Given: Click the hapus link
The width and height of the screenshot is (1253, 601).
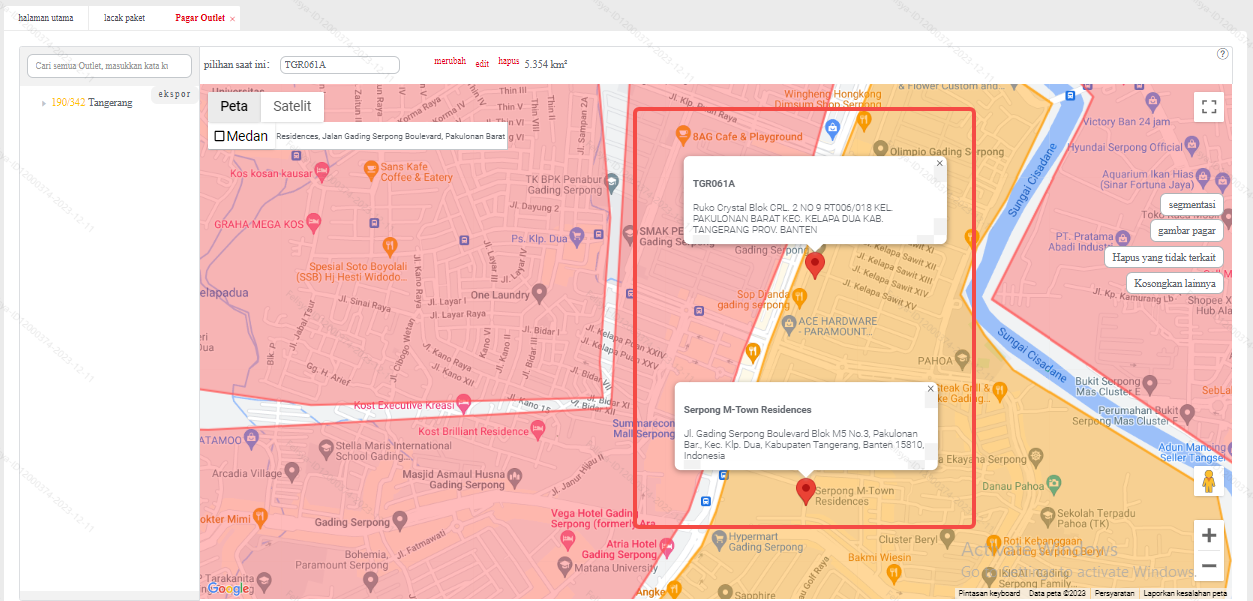Looking at the screenshot, I should coord(508,61).
